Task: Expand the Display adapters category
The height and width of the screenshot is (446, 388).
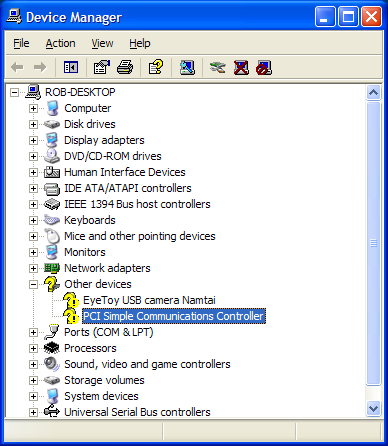Action: tap(33, 140)
